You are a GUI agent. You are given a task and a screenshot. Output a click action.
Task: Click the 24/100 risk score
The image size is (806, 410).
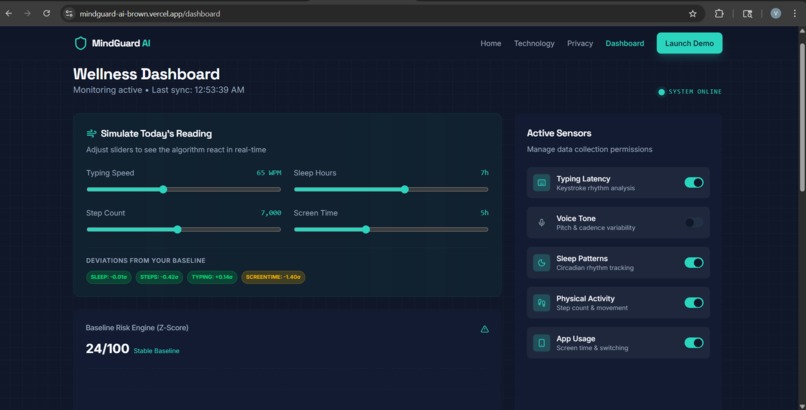click(x=107, y=348)
